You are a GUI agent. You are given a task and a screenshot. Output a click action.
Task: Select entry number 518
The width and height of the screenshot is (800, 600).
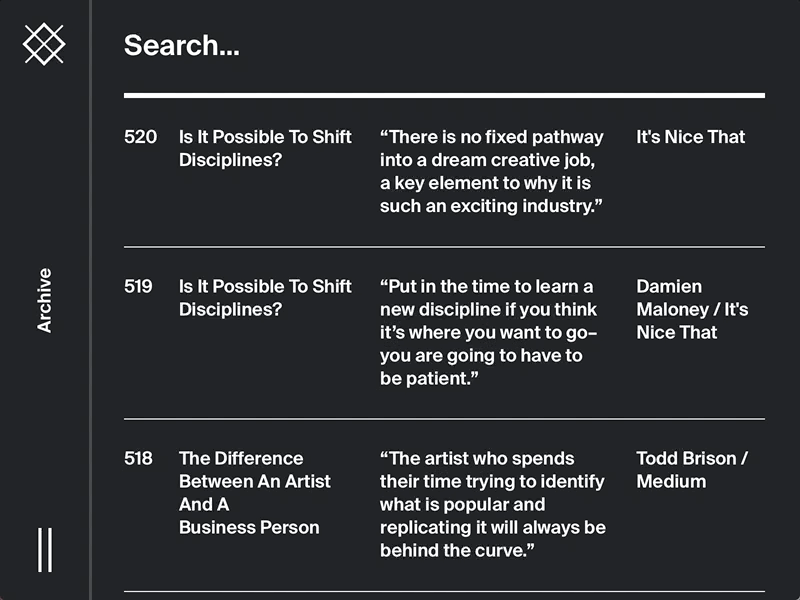[139, 458]
